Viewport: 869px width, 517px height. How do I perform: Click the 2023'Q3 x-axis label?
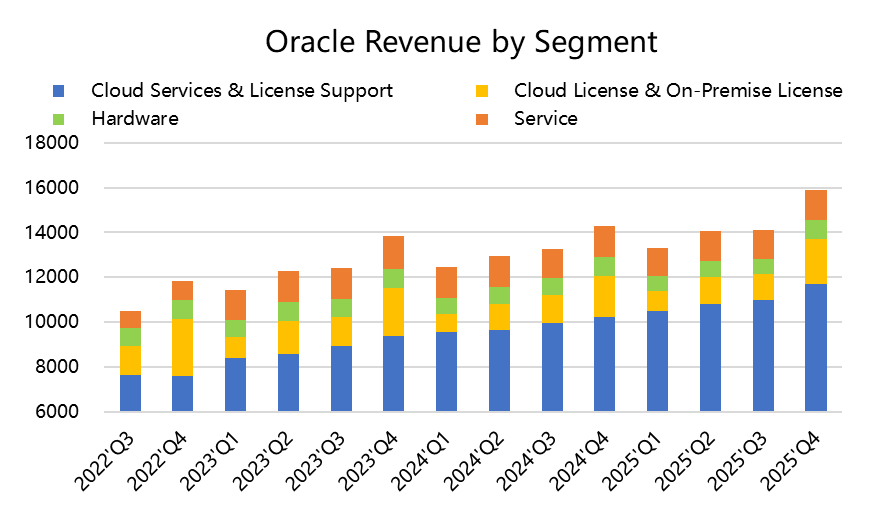tap(316, 462)
